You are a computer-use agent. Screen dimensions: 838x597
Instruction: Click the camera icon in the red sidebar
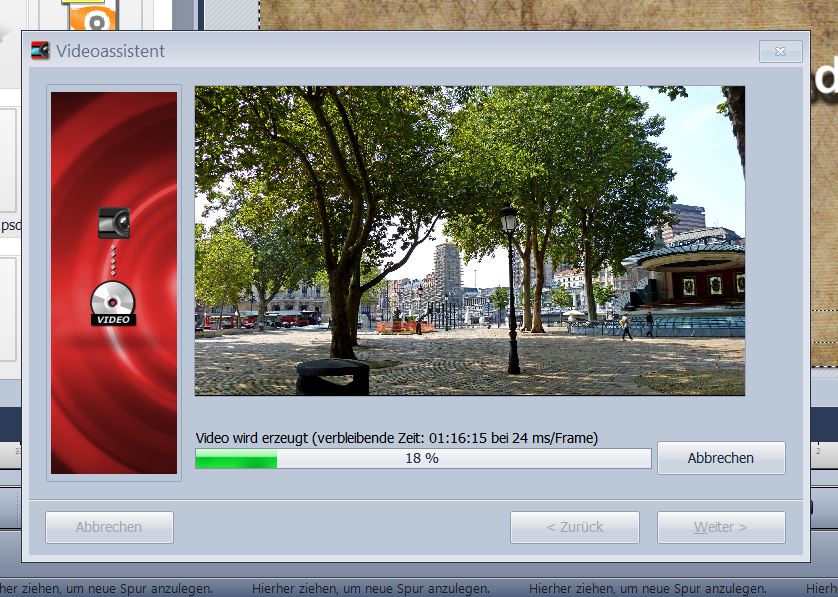114,222
